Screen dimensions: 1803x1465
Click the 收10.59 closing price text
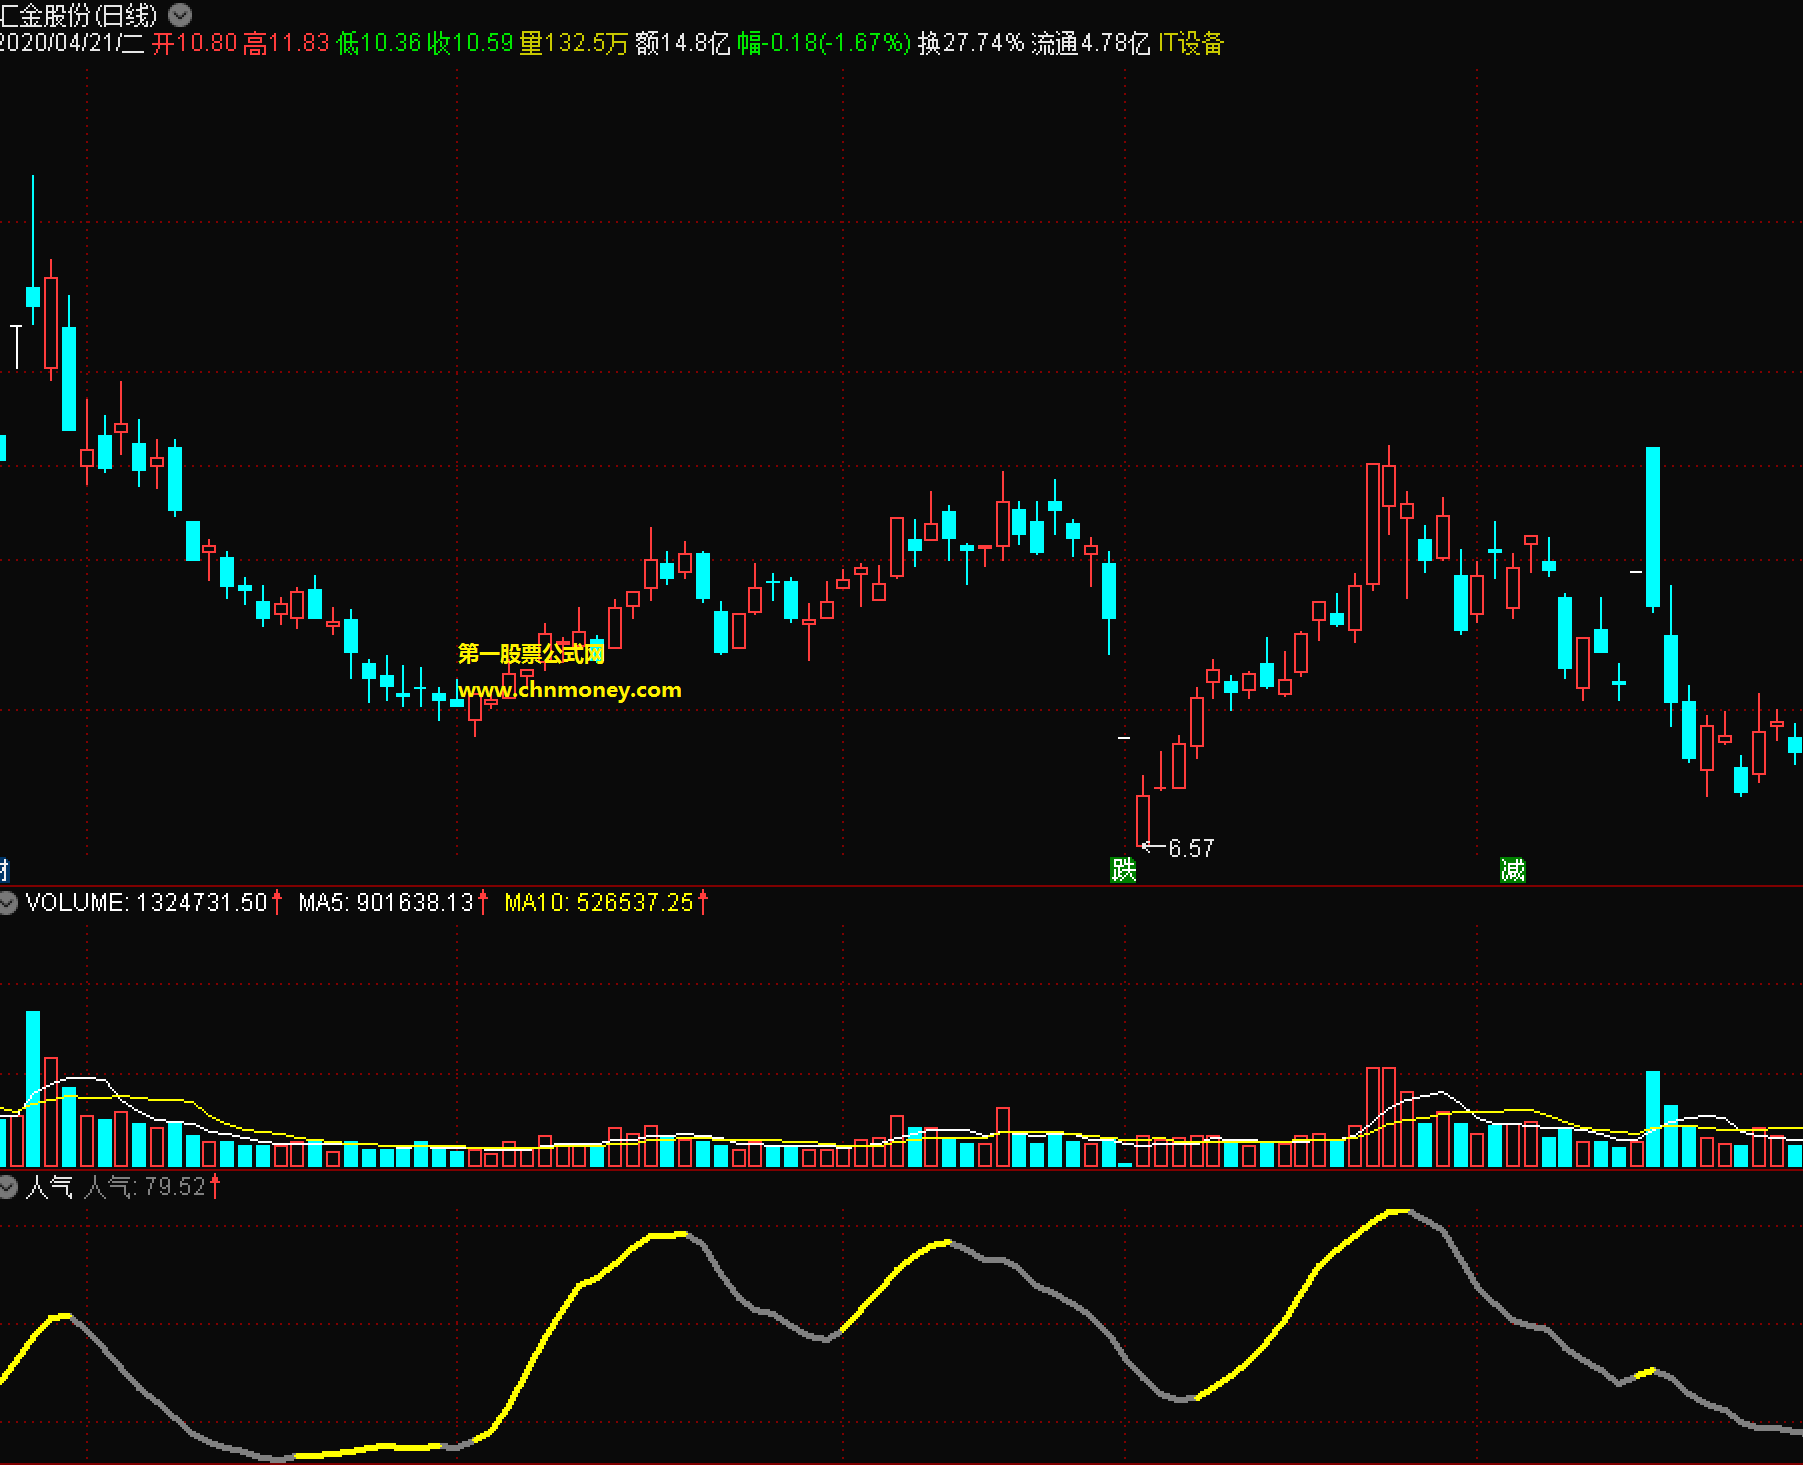(x=470, y=43)
